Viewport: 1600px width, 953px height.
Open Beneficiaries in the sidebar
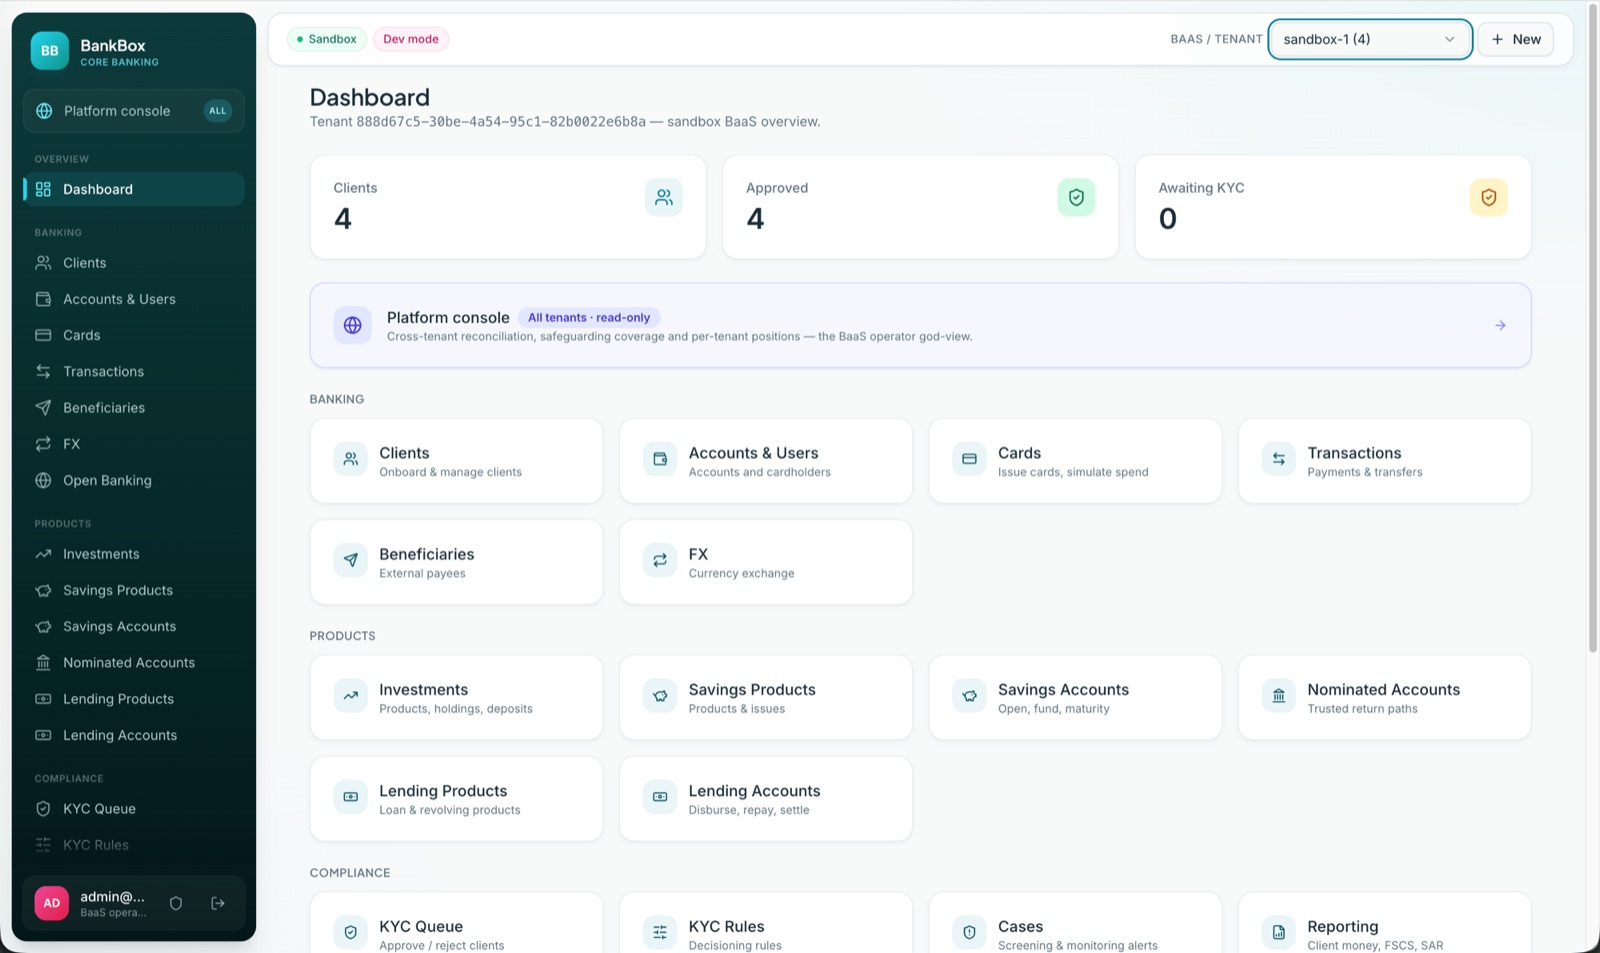[133, 408]
